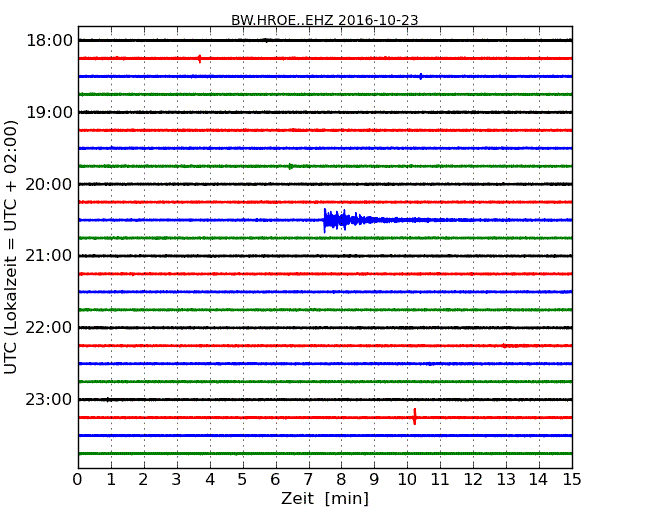Click the x-axis tick label 15
The width and height of the screenshot is (650, 520).
(x=572, y=479)
